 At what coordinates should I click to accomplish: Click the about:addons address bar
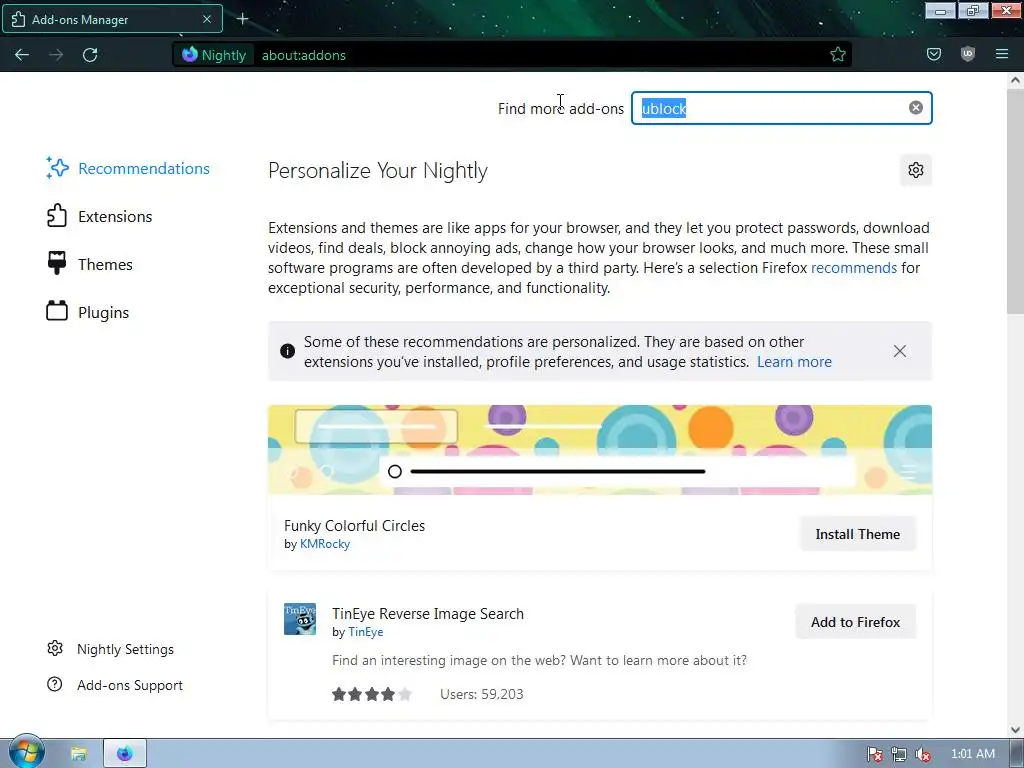tap(513, 55)
